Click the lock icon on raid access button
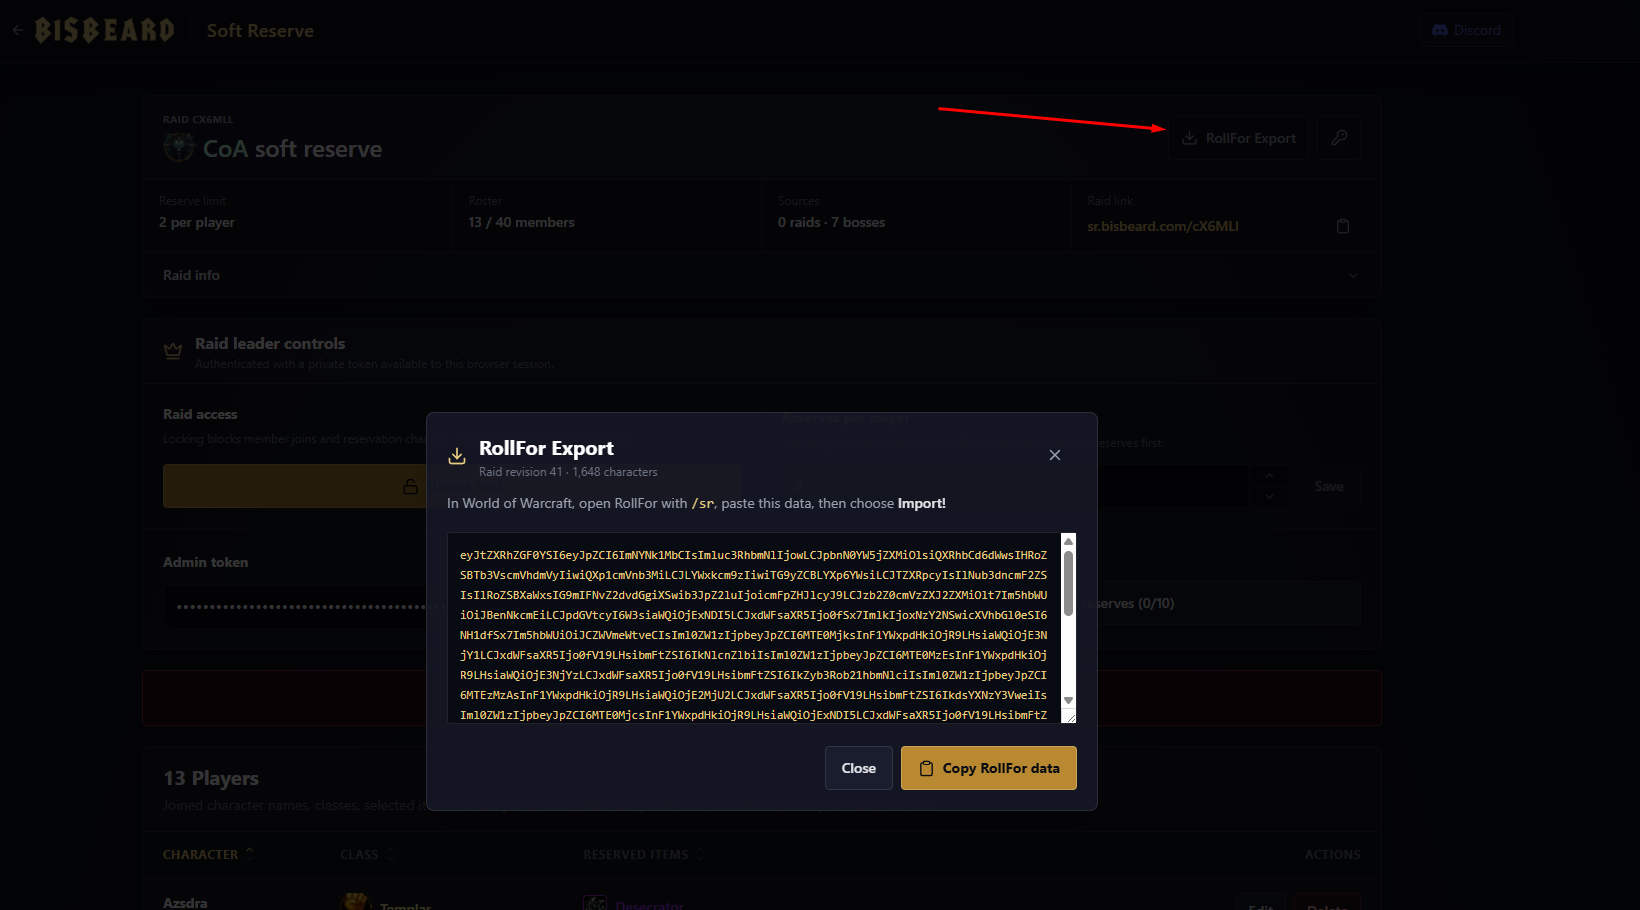This screenshot has height=910, width=1640. pos(410,486)
